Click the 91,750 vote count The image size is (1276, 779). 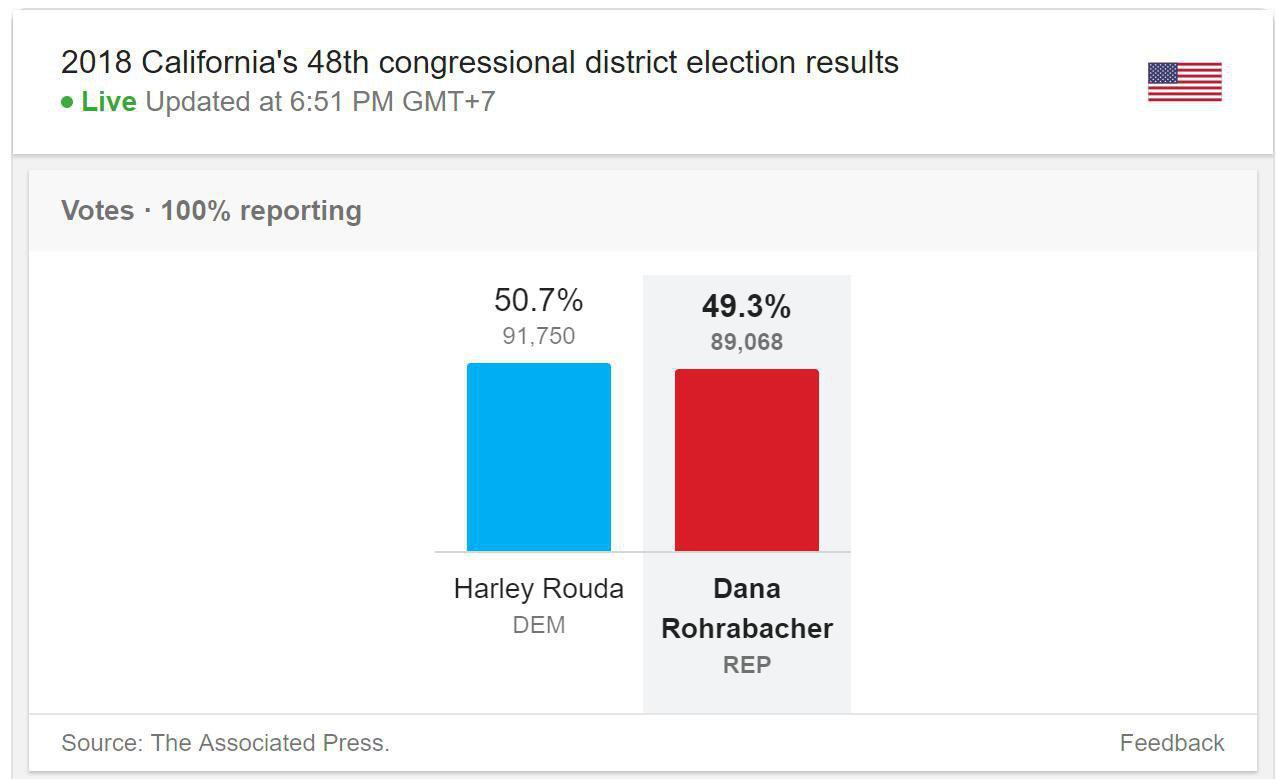click(x=539, y=336)
